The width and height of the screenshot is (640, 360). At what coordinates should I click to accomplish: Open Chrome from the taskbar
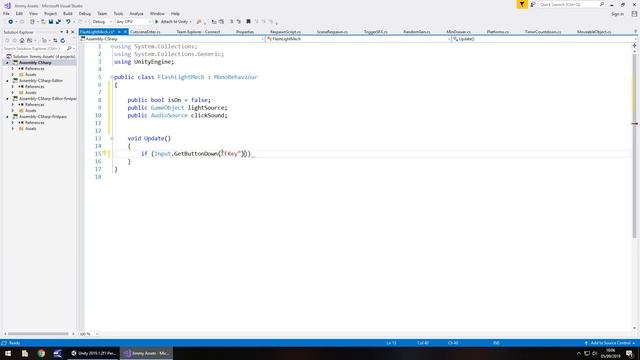click(41, 353)
